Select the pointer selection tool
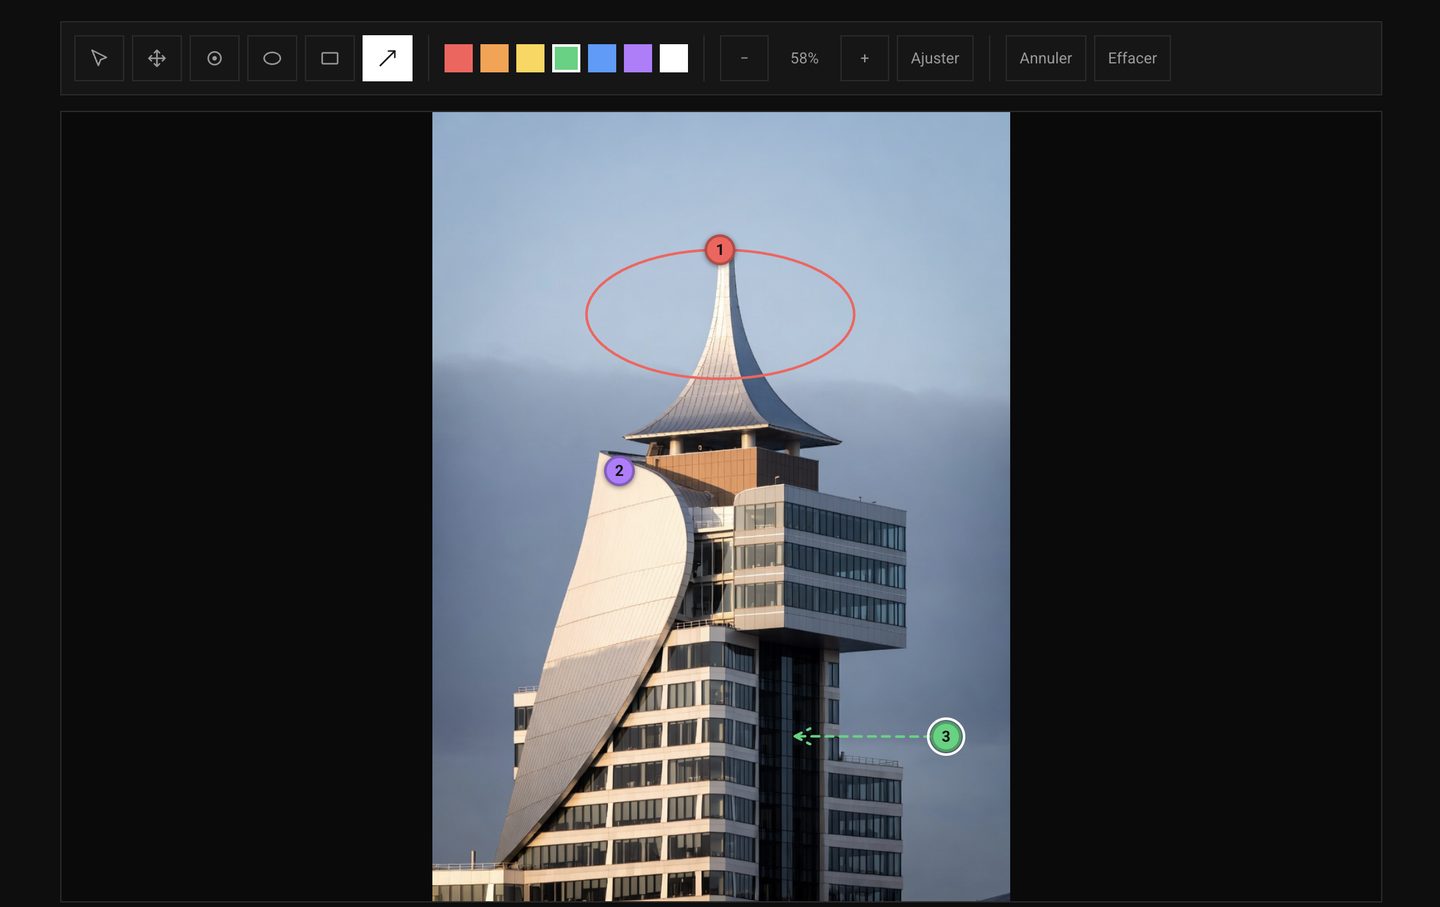 click(99, 58)
